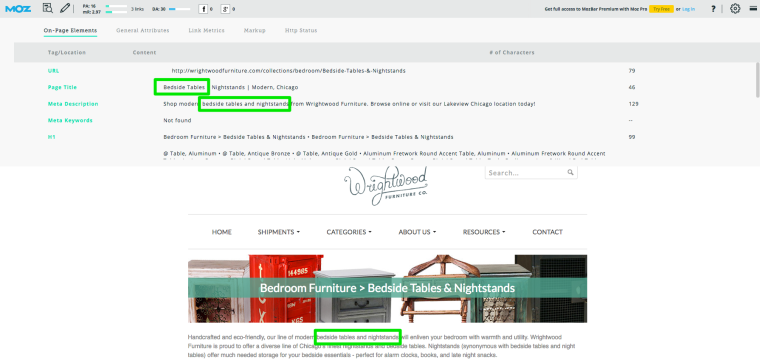Click the Meta Keywords row label
This screenshot has height=363, width=760.
click(x=70, y=120)
